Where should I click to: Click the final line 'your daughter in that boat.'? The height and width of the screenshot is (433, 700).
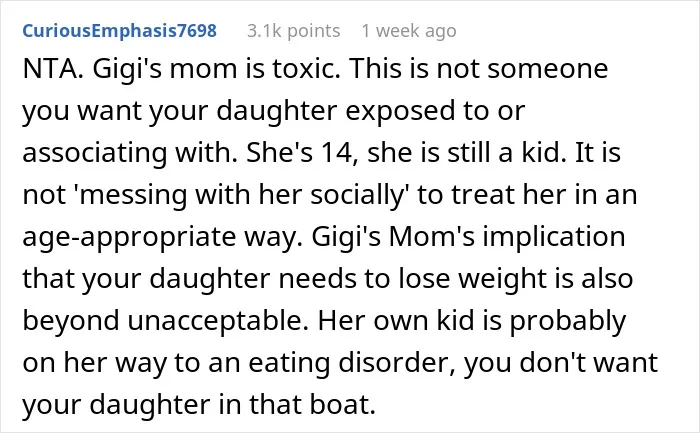tap(199, 405)
